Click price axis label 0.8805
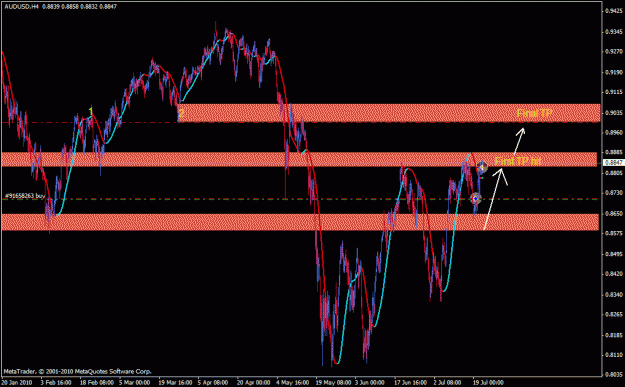625x387 pixels. click(x=614, y=173)
